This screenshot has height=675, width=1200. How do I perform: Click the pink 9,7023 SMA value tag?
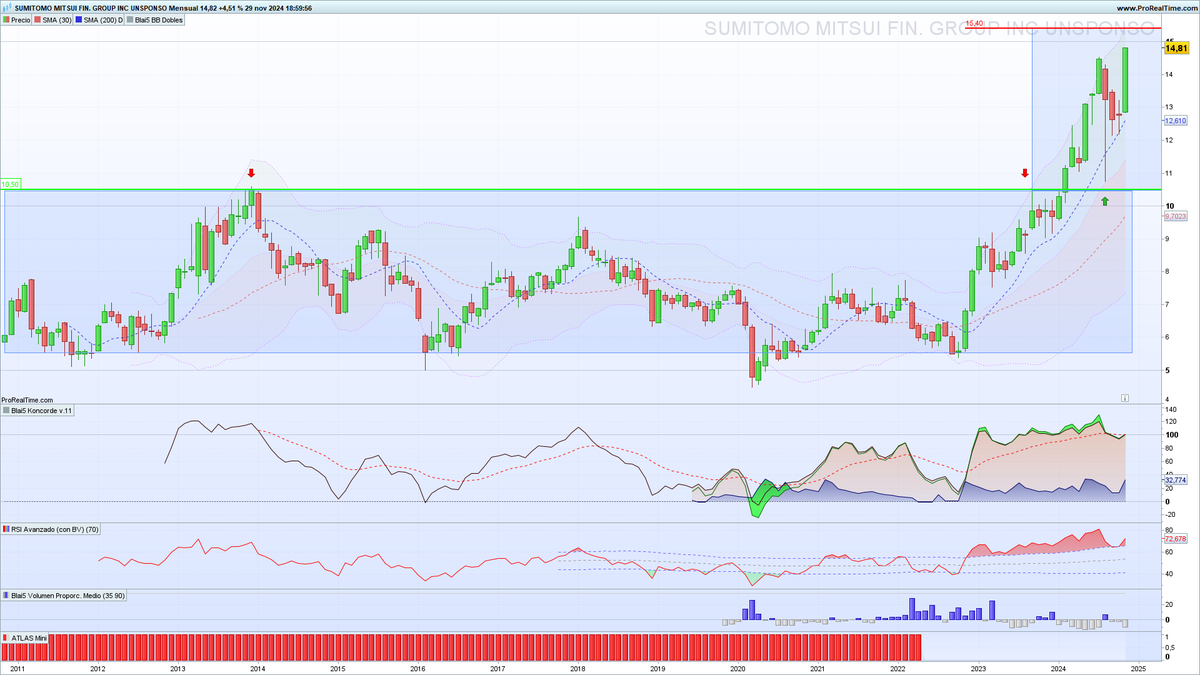pos(1175,215)
